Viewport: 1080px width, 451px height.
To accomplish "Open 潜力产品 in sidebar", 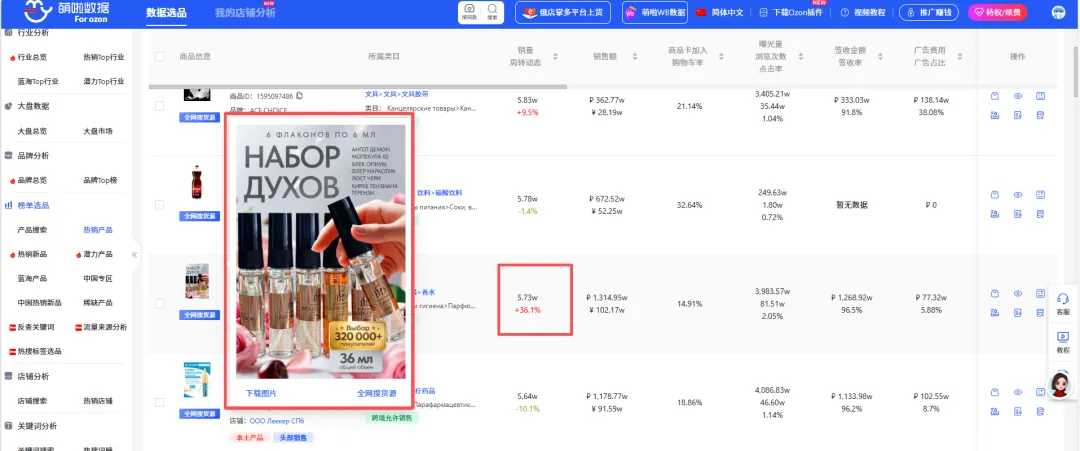I will tap(97, 255).
